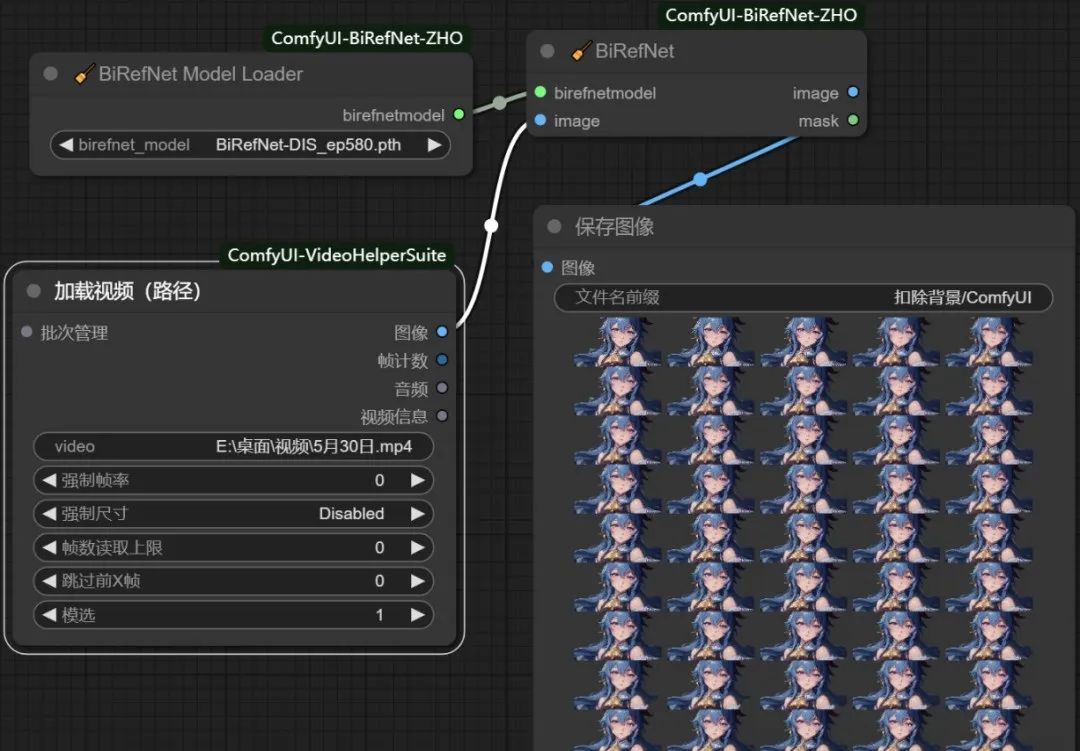Click the 视频信息 output socket
This screenshot has width=1080, height=751.
(442, 415)
